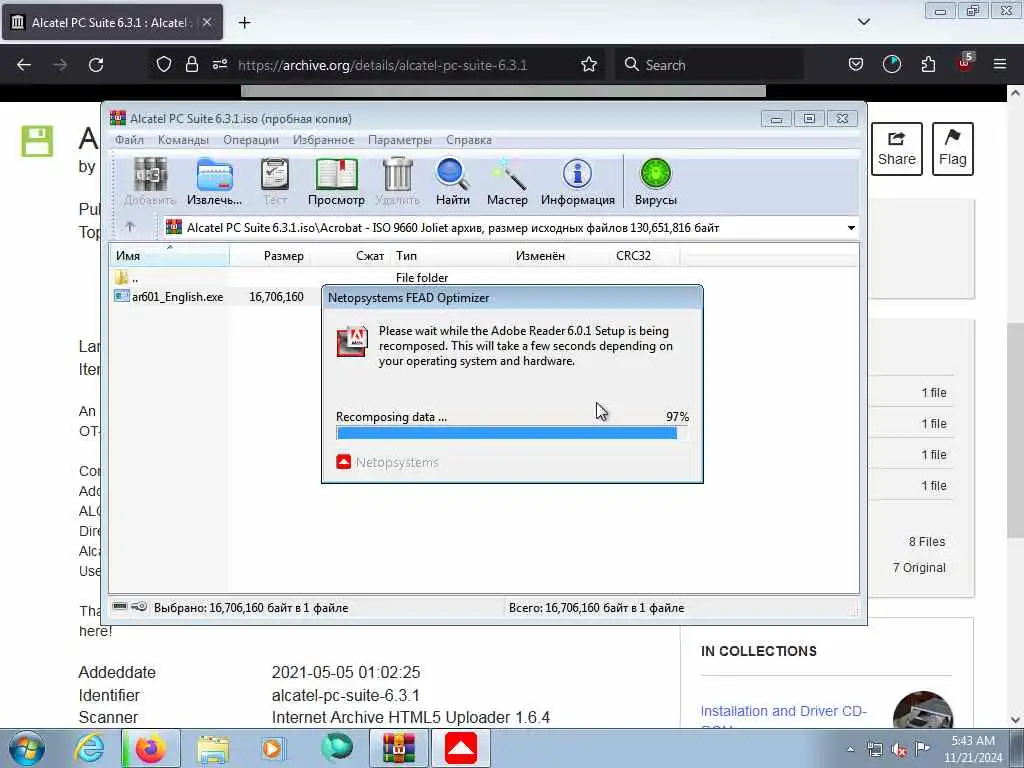Viewport: 1024px width, 768px height.
Task: Click the Netopsystems logo in the dialog
Action: point(387,462)
